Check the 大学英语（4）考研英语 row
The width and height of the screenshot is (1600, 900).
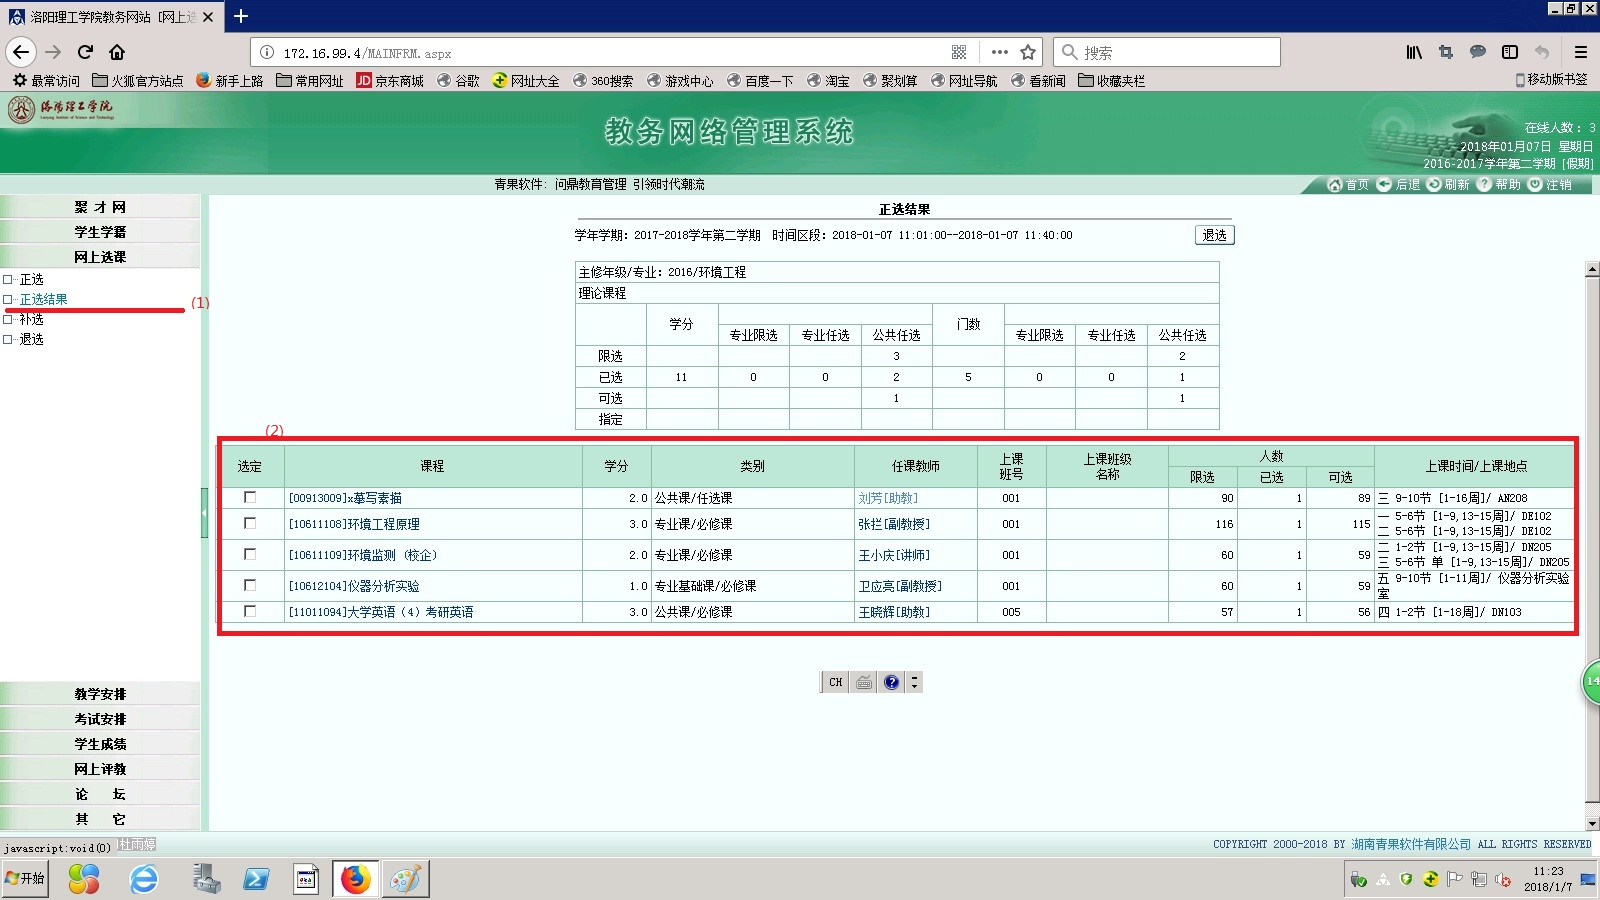(250, 612)
